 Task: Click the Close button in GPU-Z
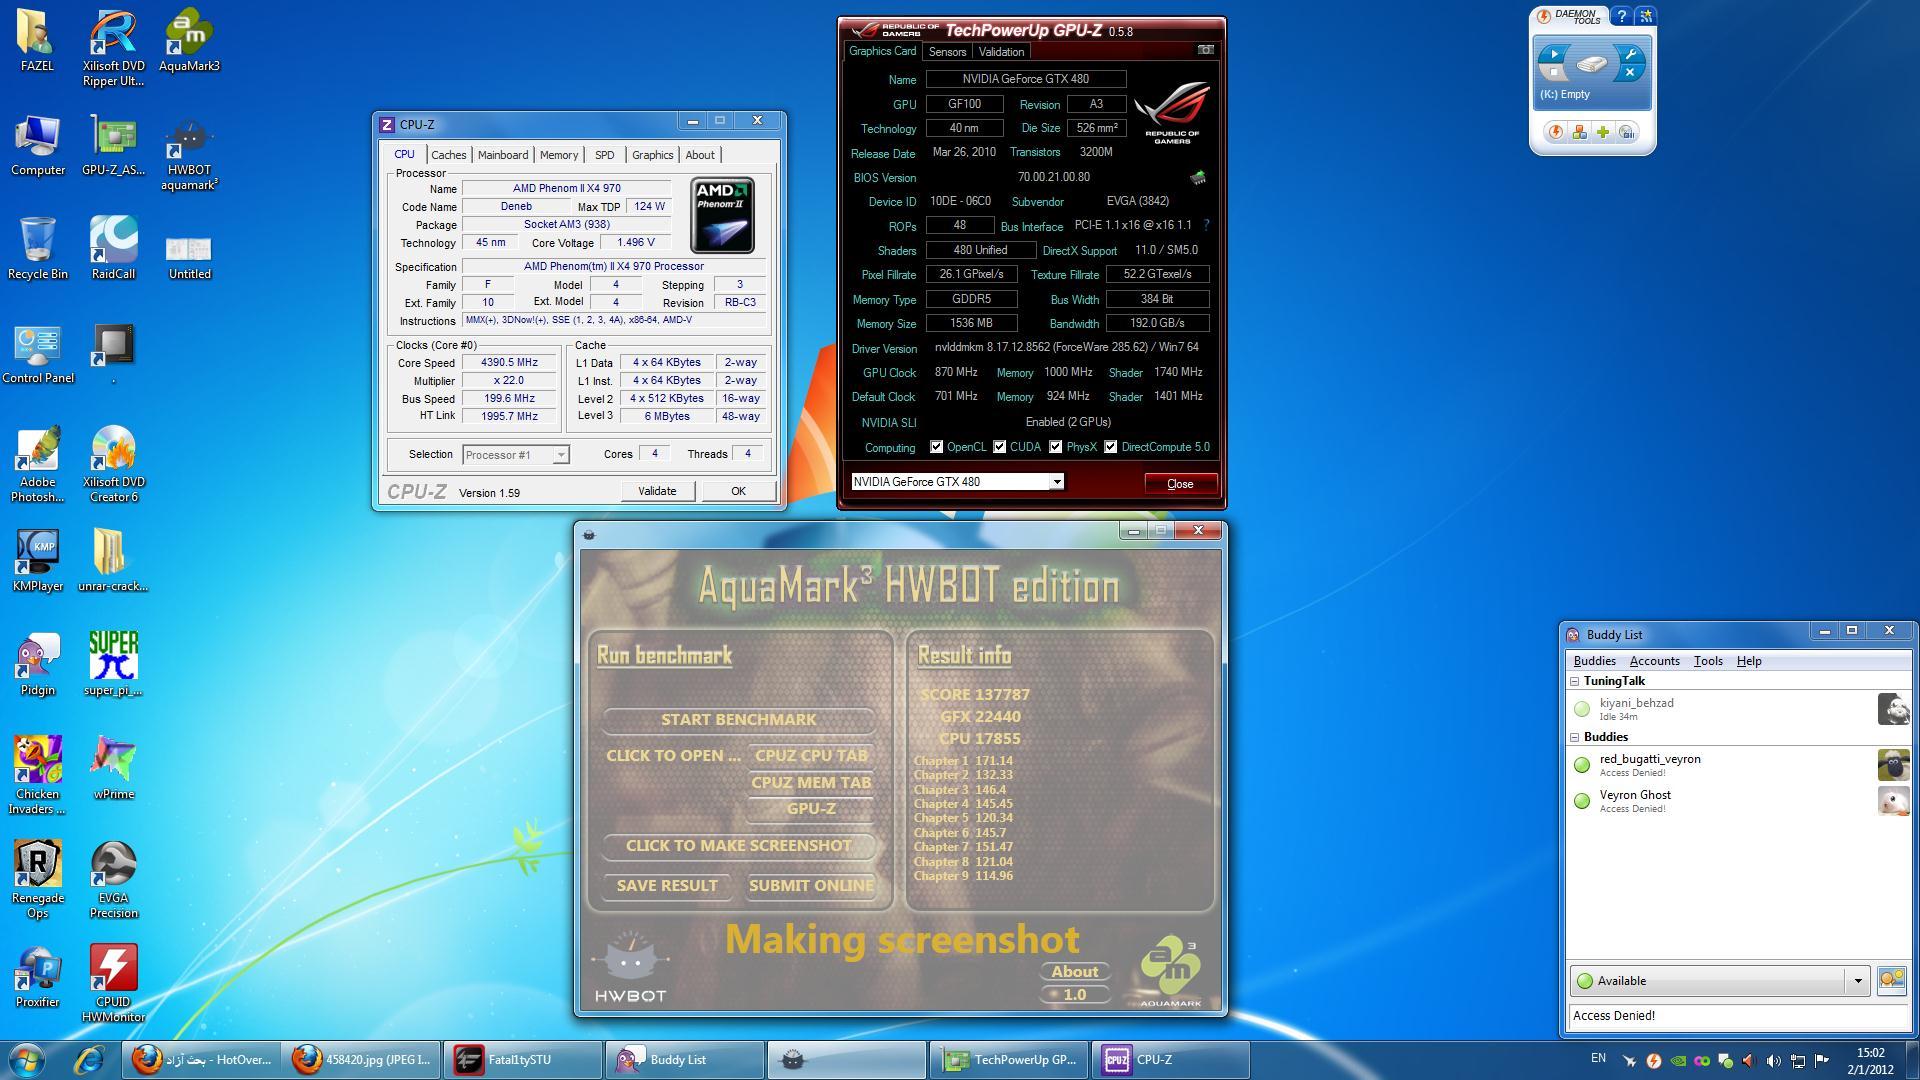(1180, 484)
